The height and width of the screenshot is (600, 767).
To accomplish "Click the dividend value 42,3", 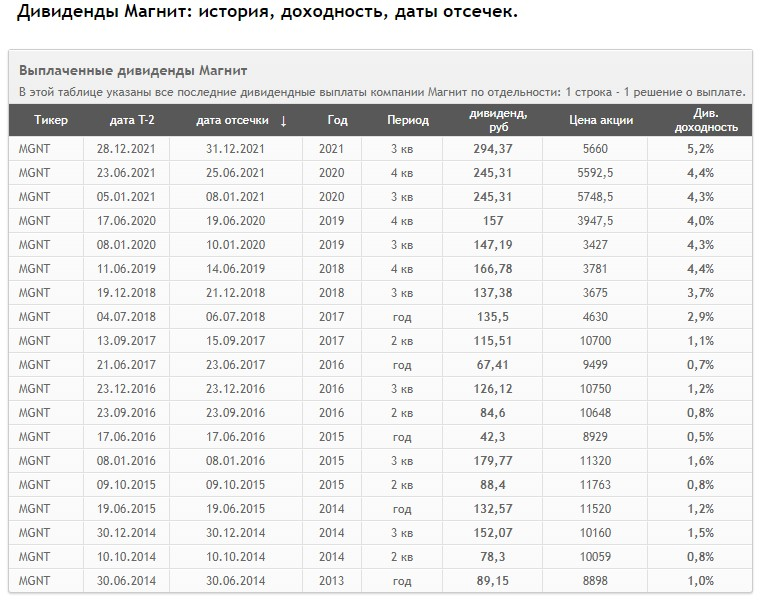I will click(x=493, y=436).
